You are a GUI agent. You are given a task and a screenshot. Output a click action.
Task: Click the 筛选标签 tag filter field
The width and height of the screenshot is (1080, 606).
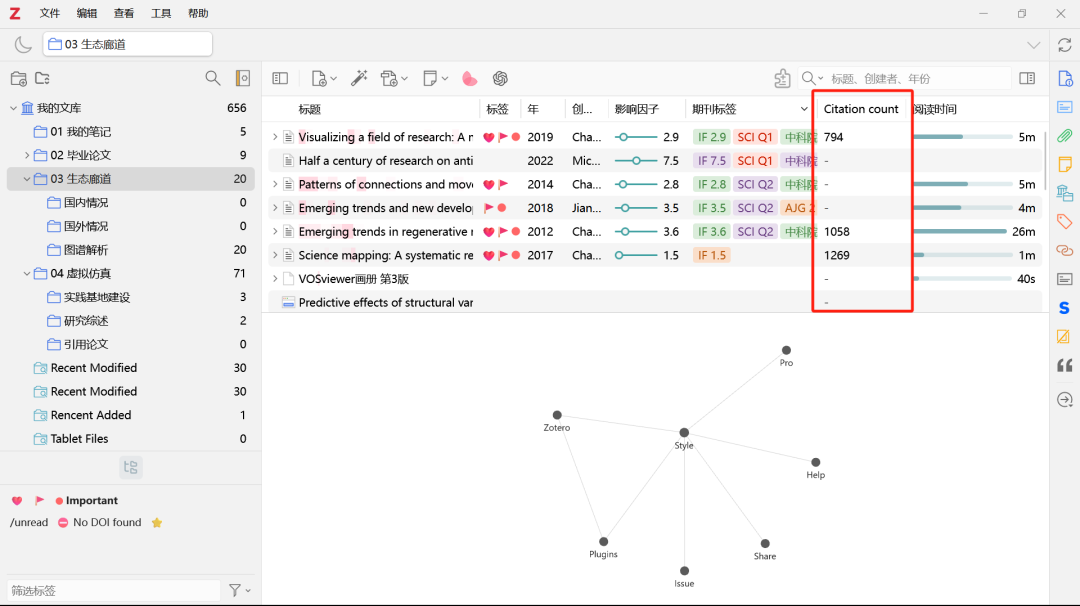click(113, 590)
